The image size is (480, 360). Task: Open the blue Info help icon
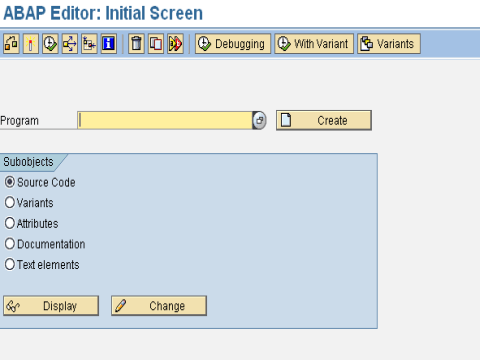pyautogui.click(x=109, y=44)
